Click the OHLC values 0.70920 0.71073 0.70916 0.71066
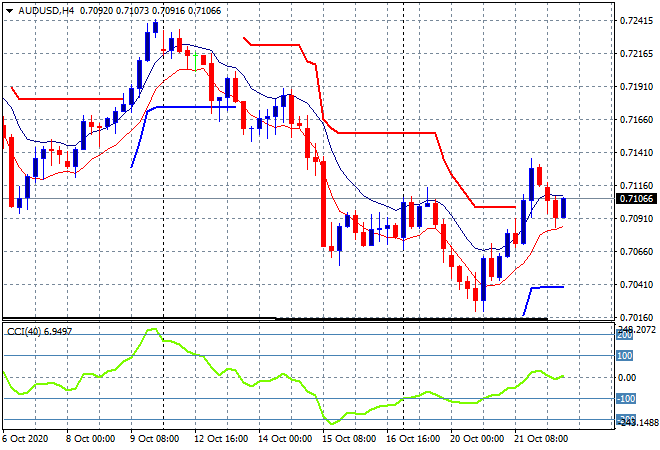The height and width of the screenshot is (450, 660). click(150, 11)
